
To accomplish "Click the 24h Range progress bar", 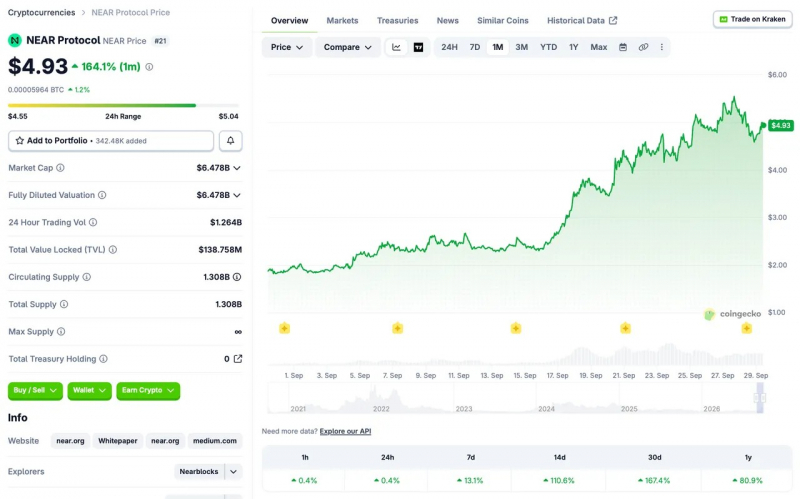I will point(123,106).
